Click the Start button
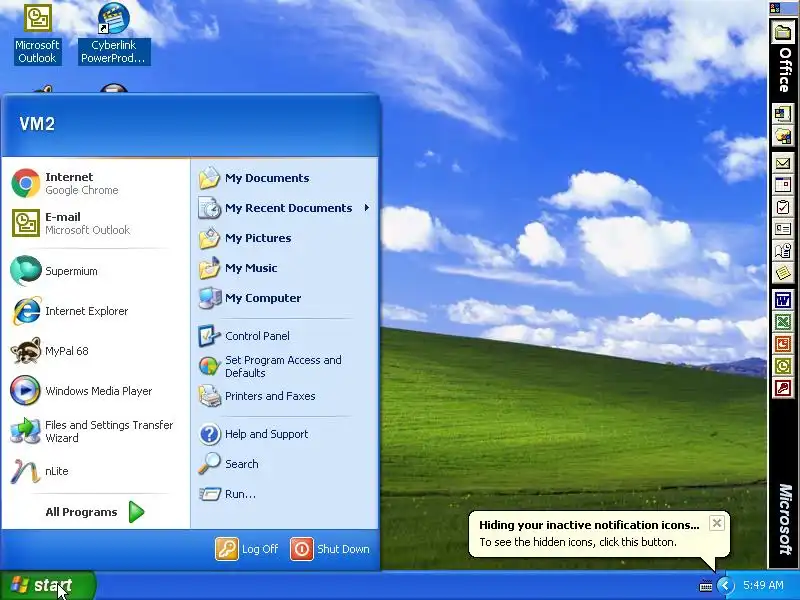 point(47,585)
